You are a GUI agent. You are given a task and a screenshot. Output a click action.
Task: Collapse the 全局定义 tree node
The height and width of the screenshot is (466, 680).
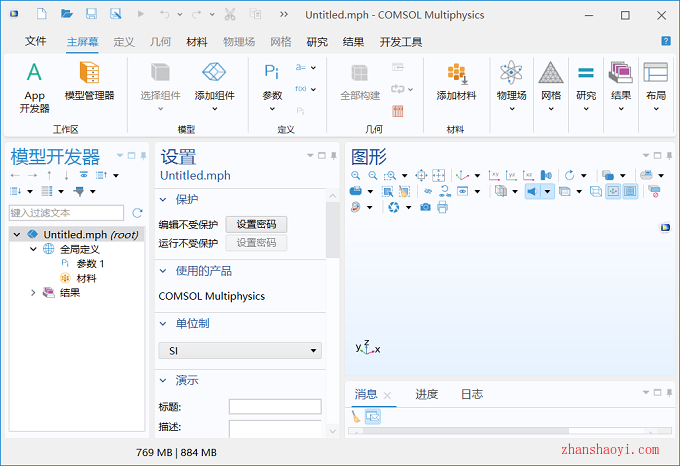coord(33,249)
